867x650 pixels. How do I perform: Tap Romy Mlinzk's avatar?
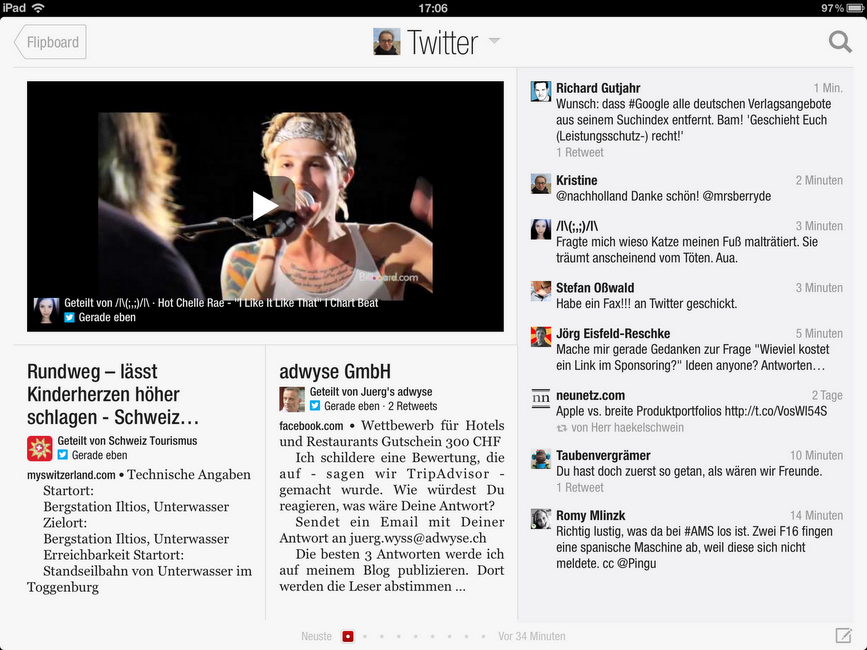pyautogui.click(x=541, y=518)
